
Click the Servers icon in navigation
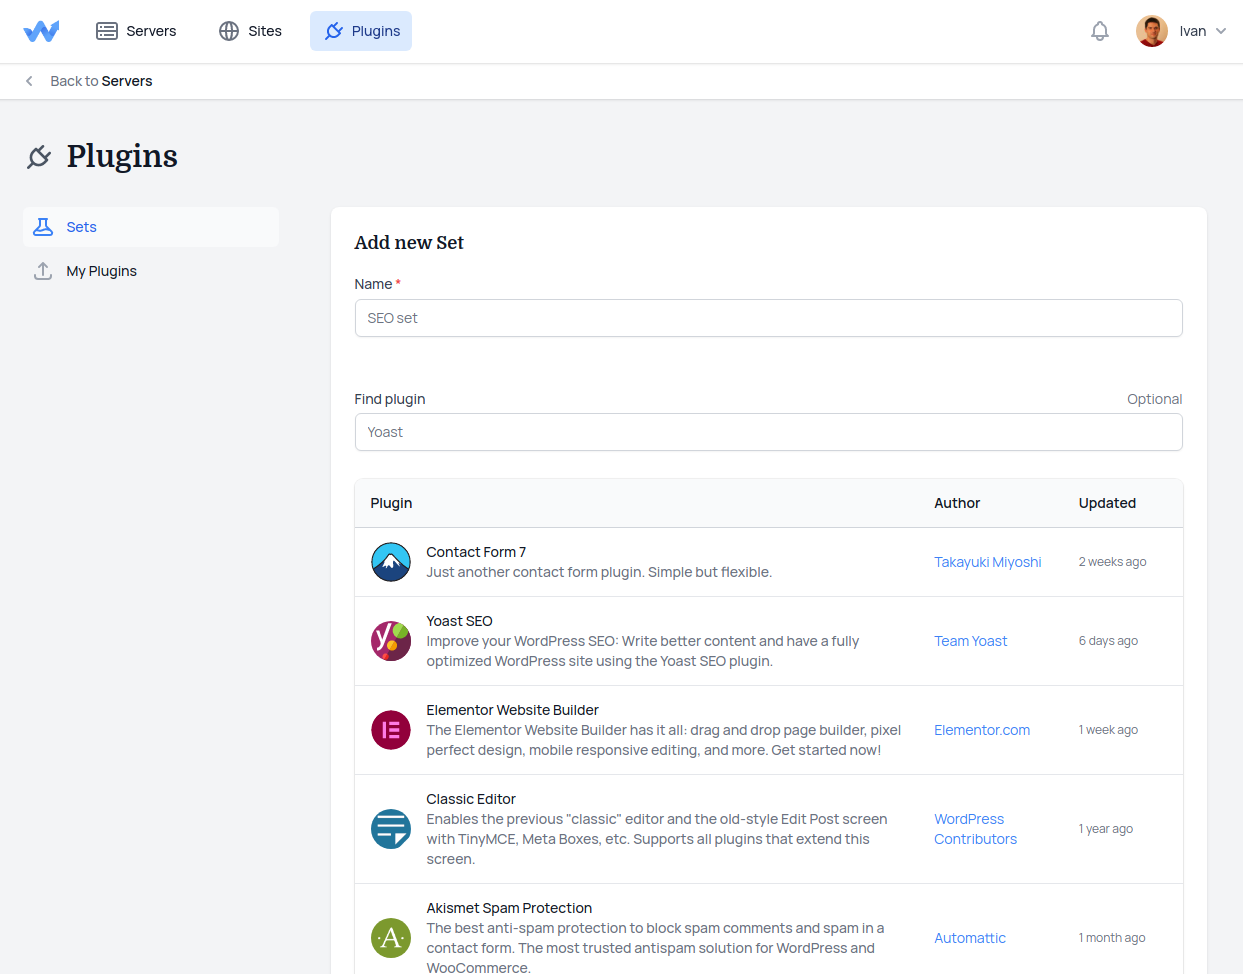(107, 31)
